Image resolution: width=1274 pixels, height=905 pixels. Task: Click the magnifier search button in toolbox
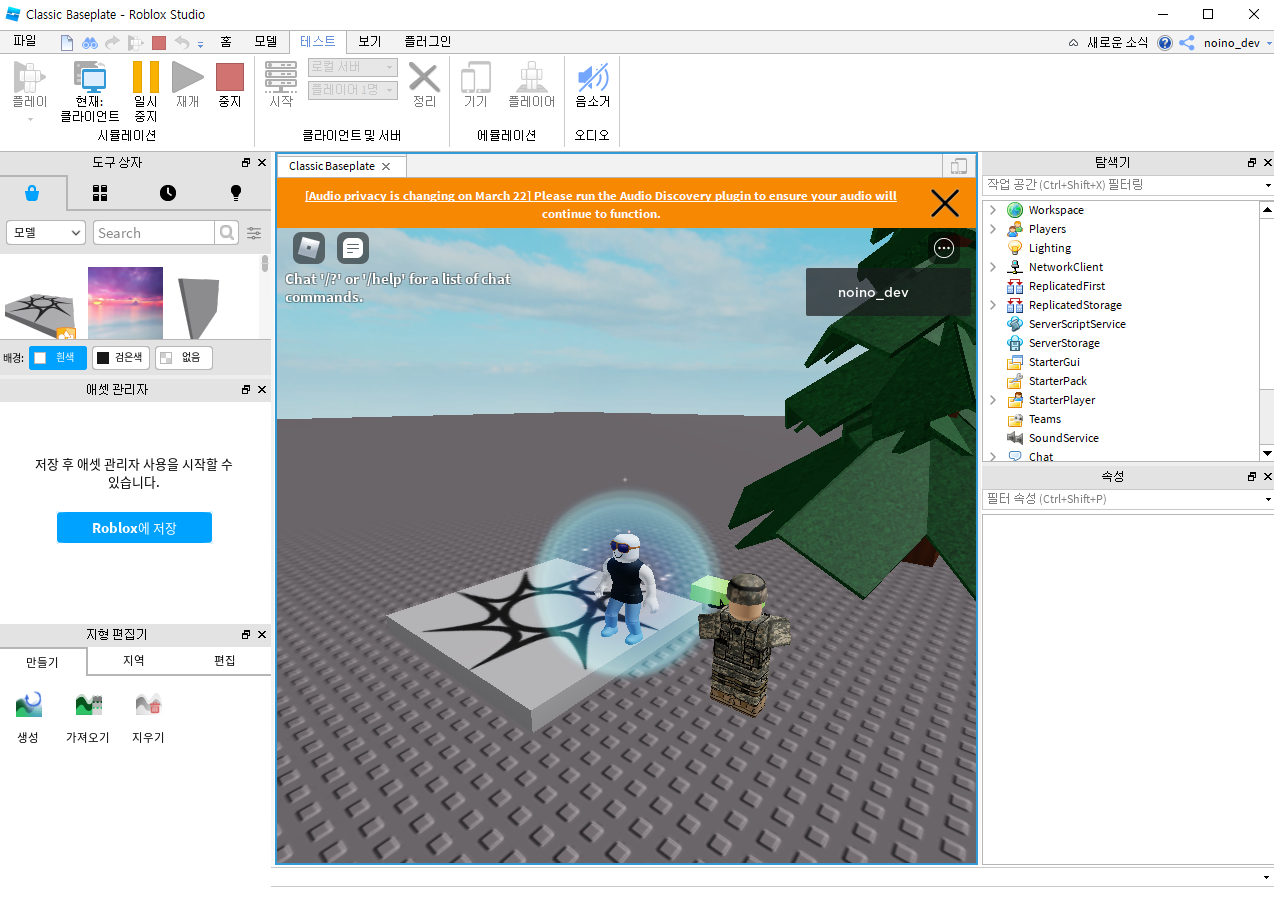228,232
